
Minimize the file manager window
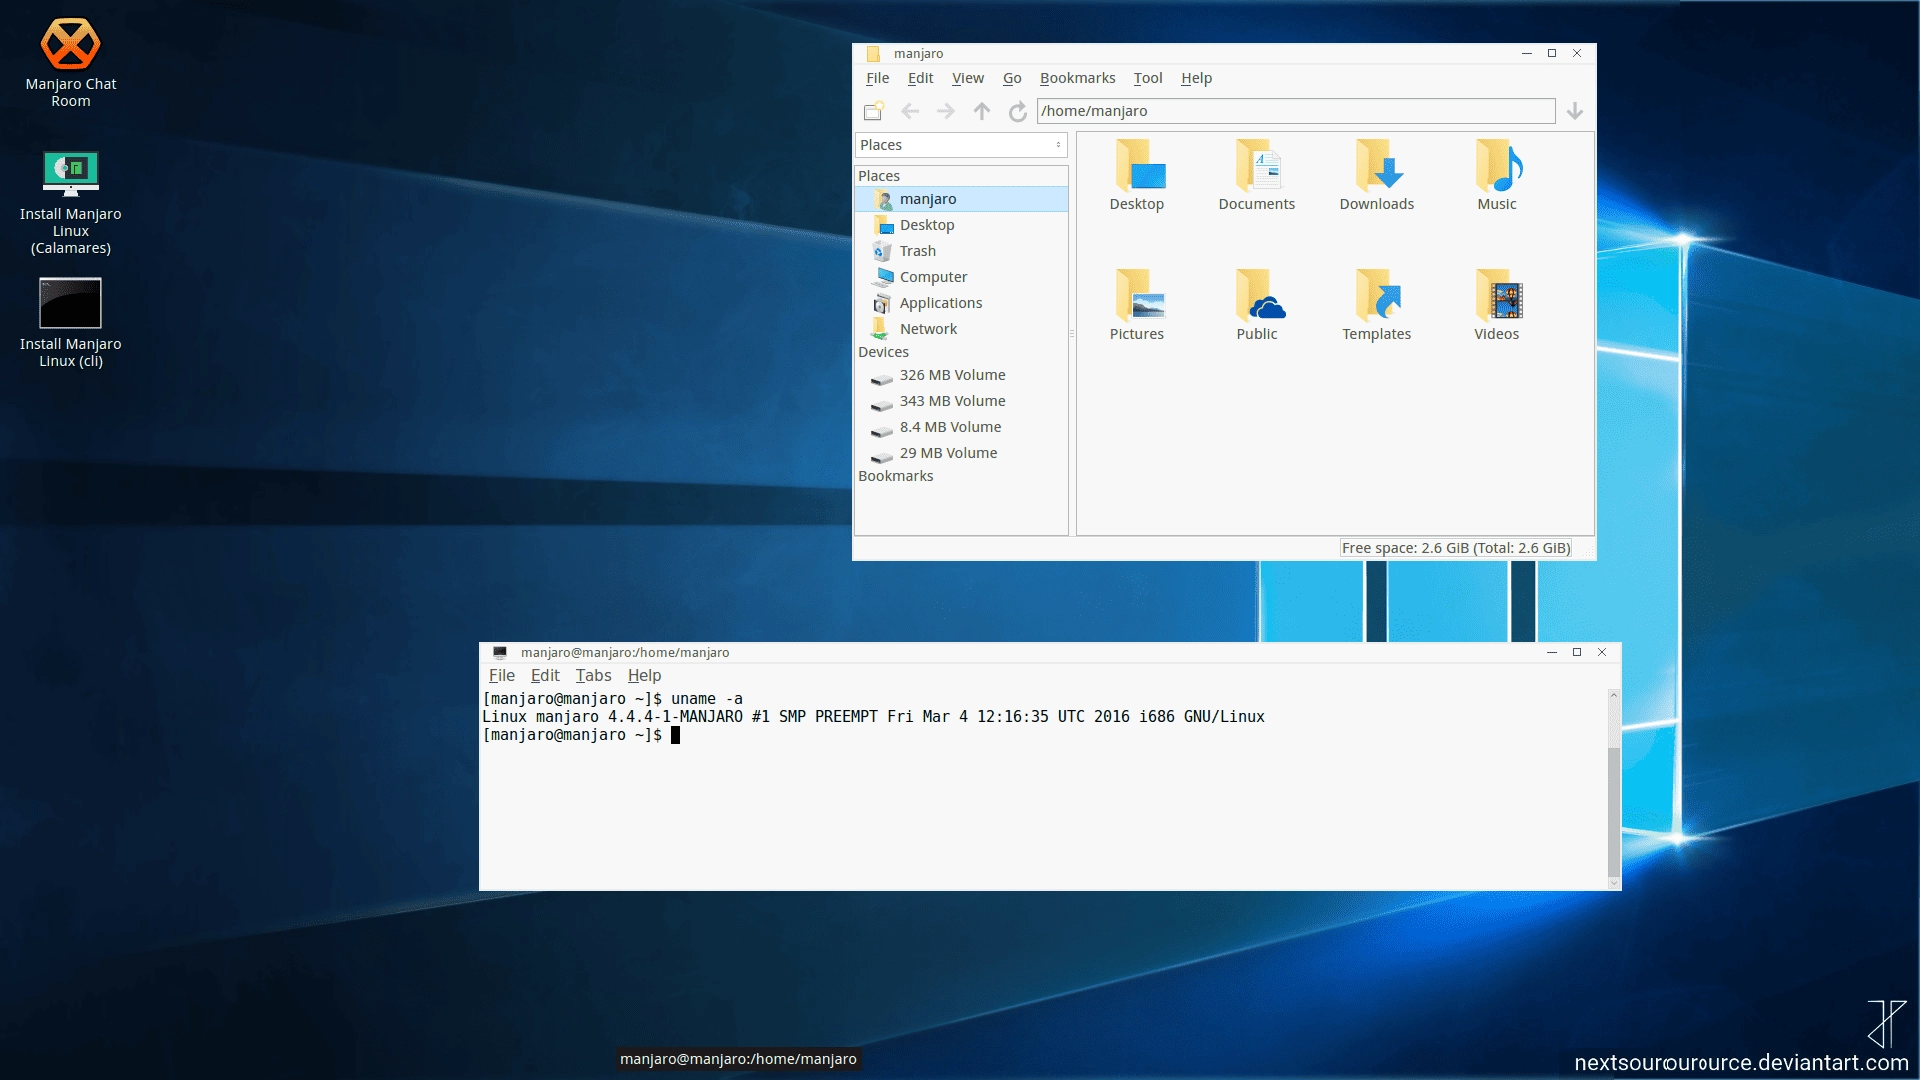[1527, 53]
